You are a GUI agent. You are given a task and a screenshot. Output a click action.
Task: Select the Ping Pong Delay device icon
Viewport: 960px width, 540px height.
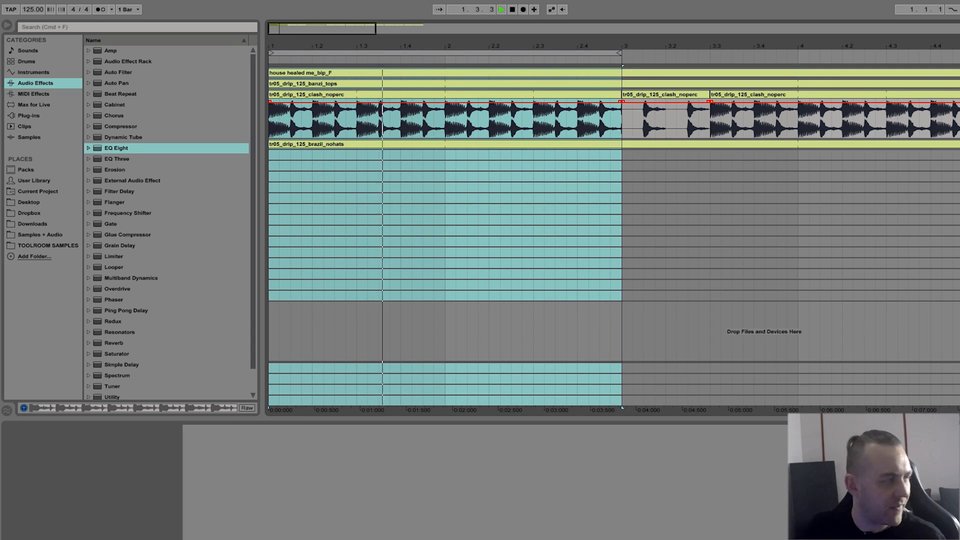coord(97,310)
